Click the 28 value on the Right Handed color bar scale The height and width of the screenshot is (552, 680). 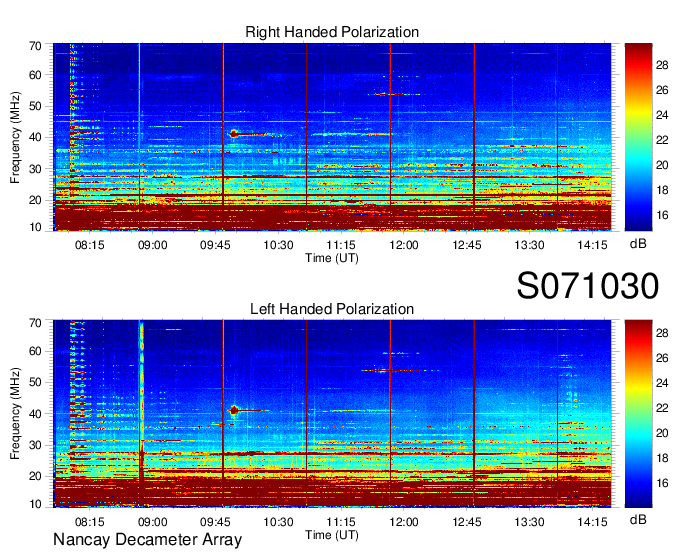coord(662,65)
